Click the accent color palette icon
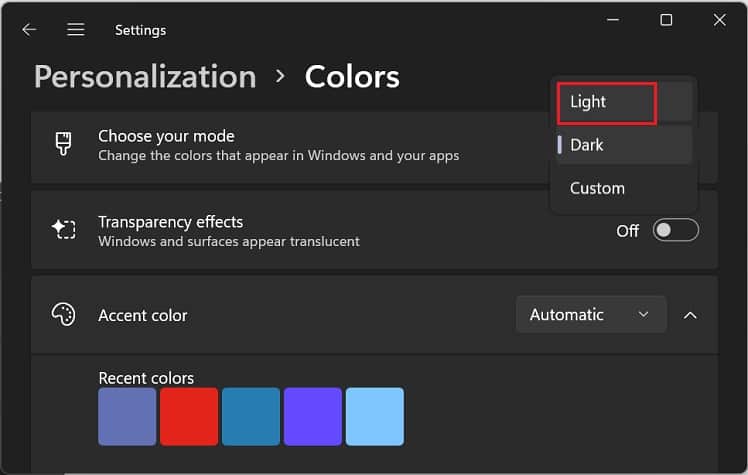Viewport: 748px width, 475px height. click(x=63, y=315)
